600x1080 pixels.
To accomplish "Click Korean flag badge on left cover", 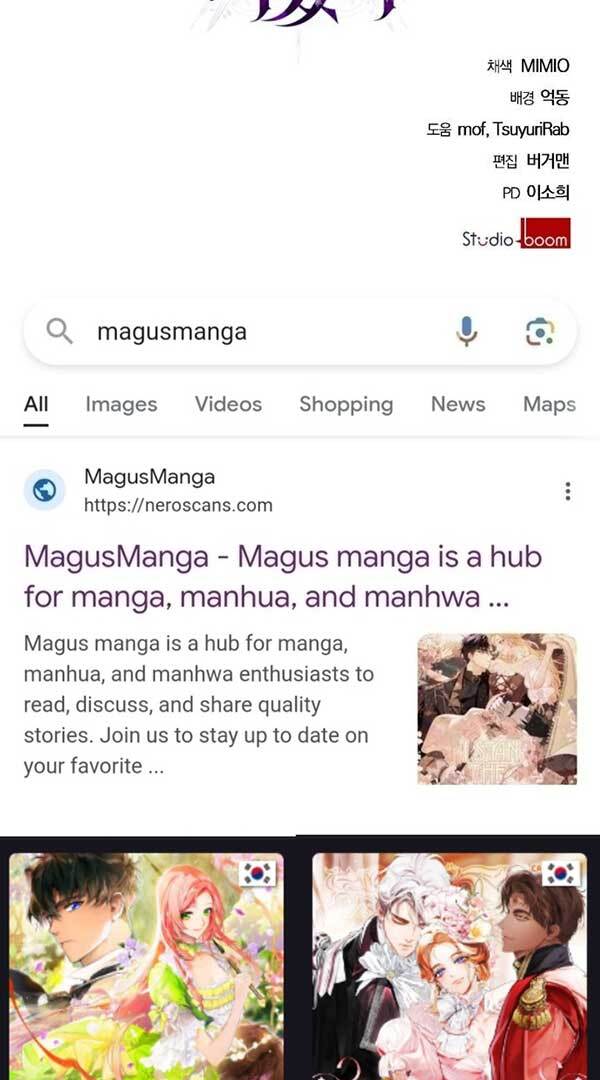I will coord(258,873).
